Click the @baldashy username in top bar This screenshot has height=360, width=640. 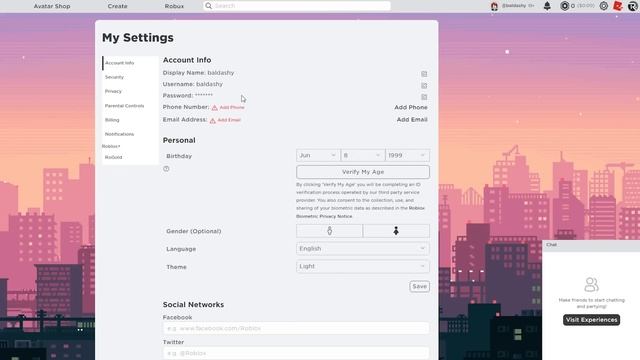pyautogui.click(x=514, y=6)
